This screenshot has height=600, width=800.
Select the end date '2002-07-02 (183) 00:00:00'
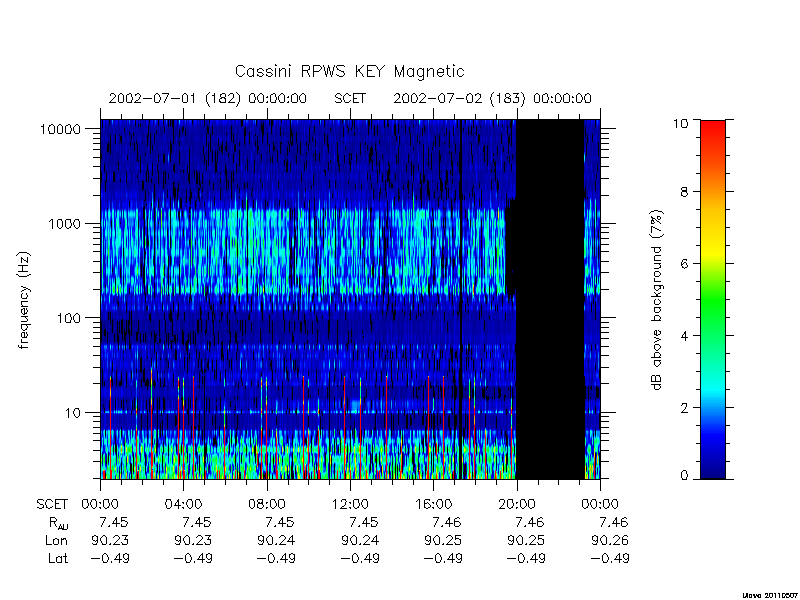(492, 98)
